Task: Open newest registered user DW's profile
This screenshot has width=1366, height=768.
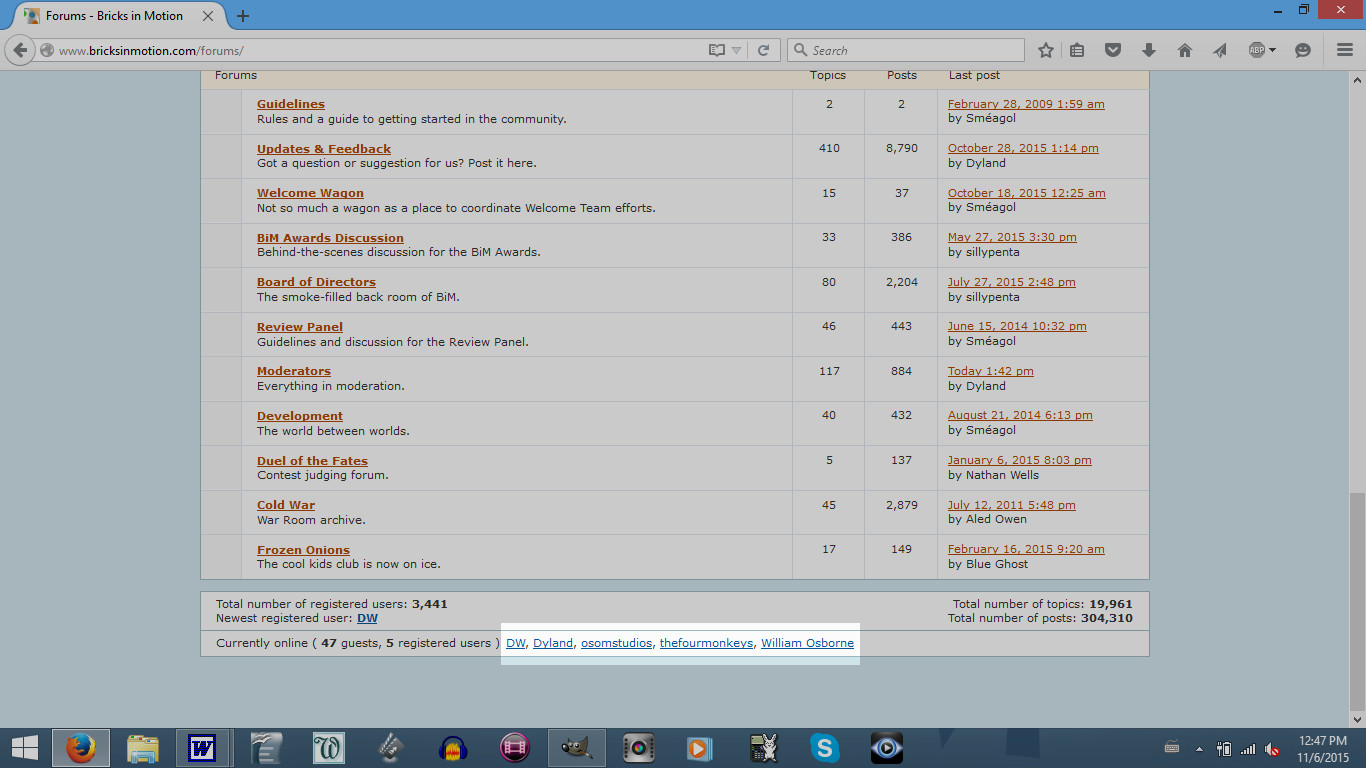Action: [x=367, y=618]
